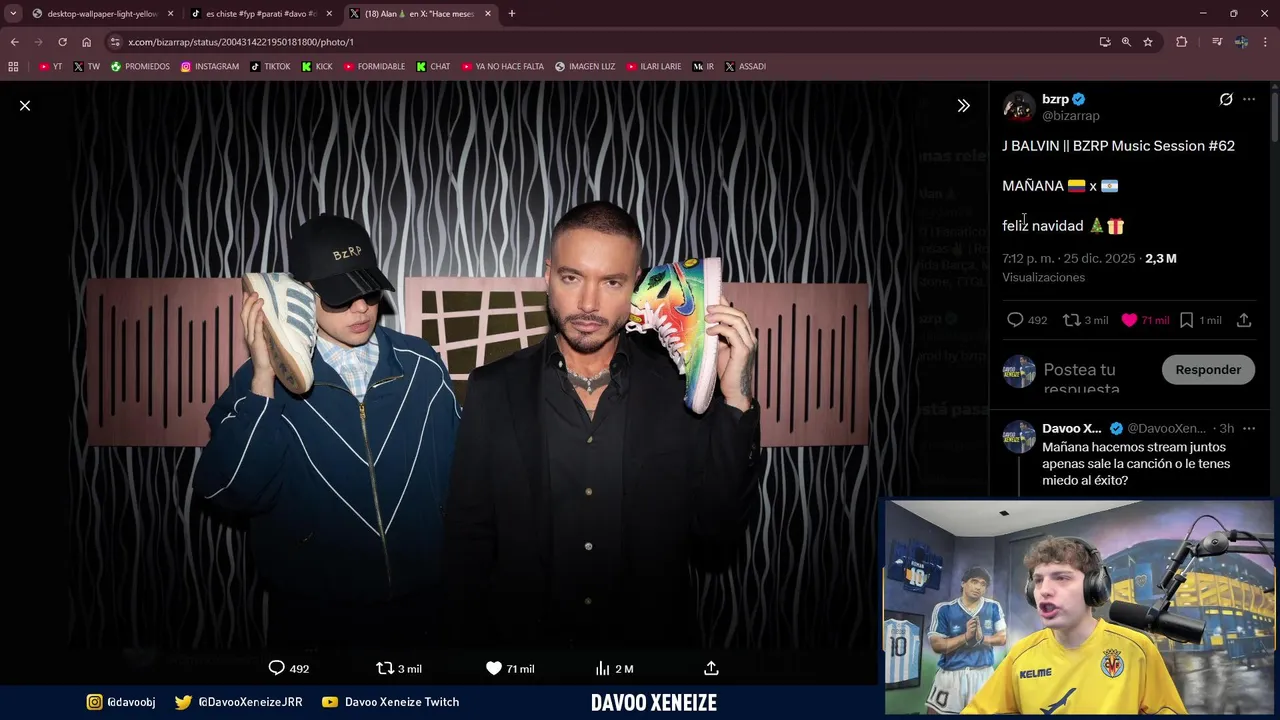
Task: Open the PROMIEDOS bookmark
Action: 140,66
